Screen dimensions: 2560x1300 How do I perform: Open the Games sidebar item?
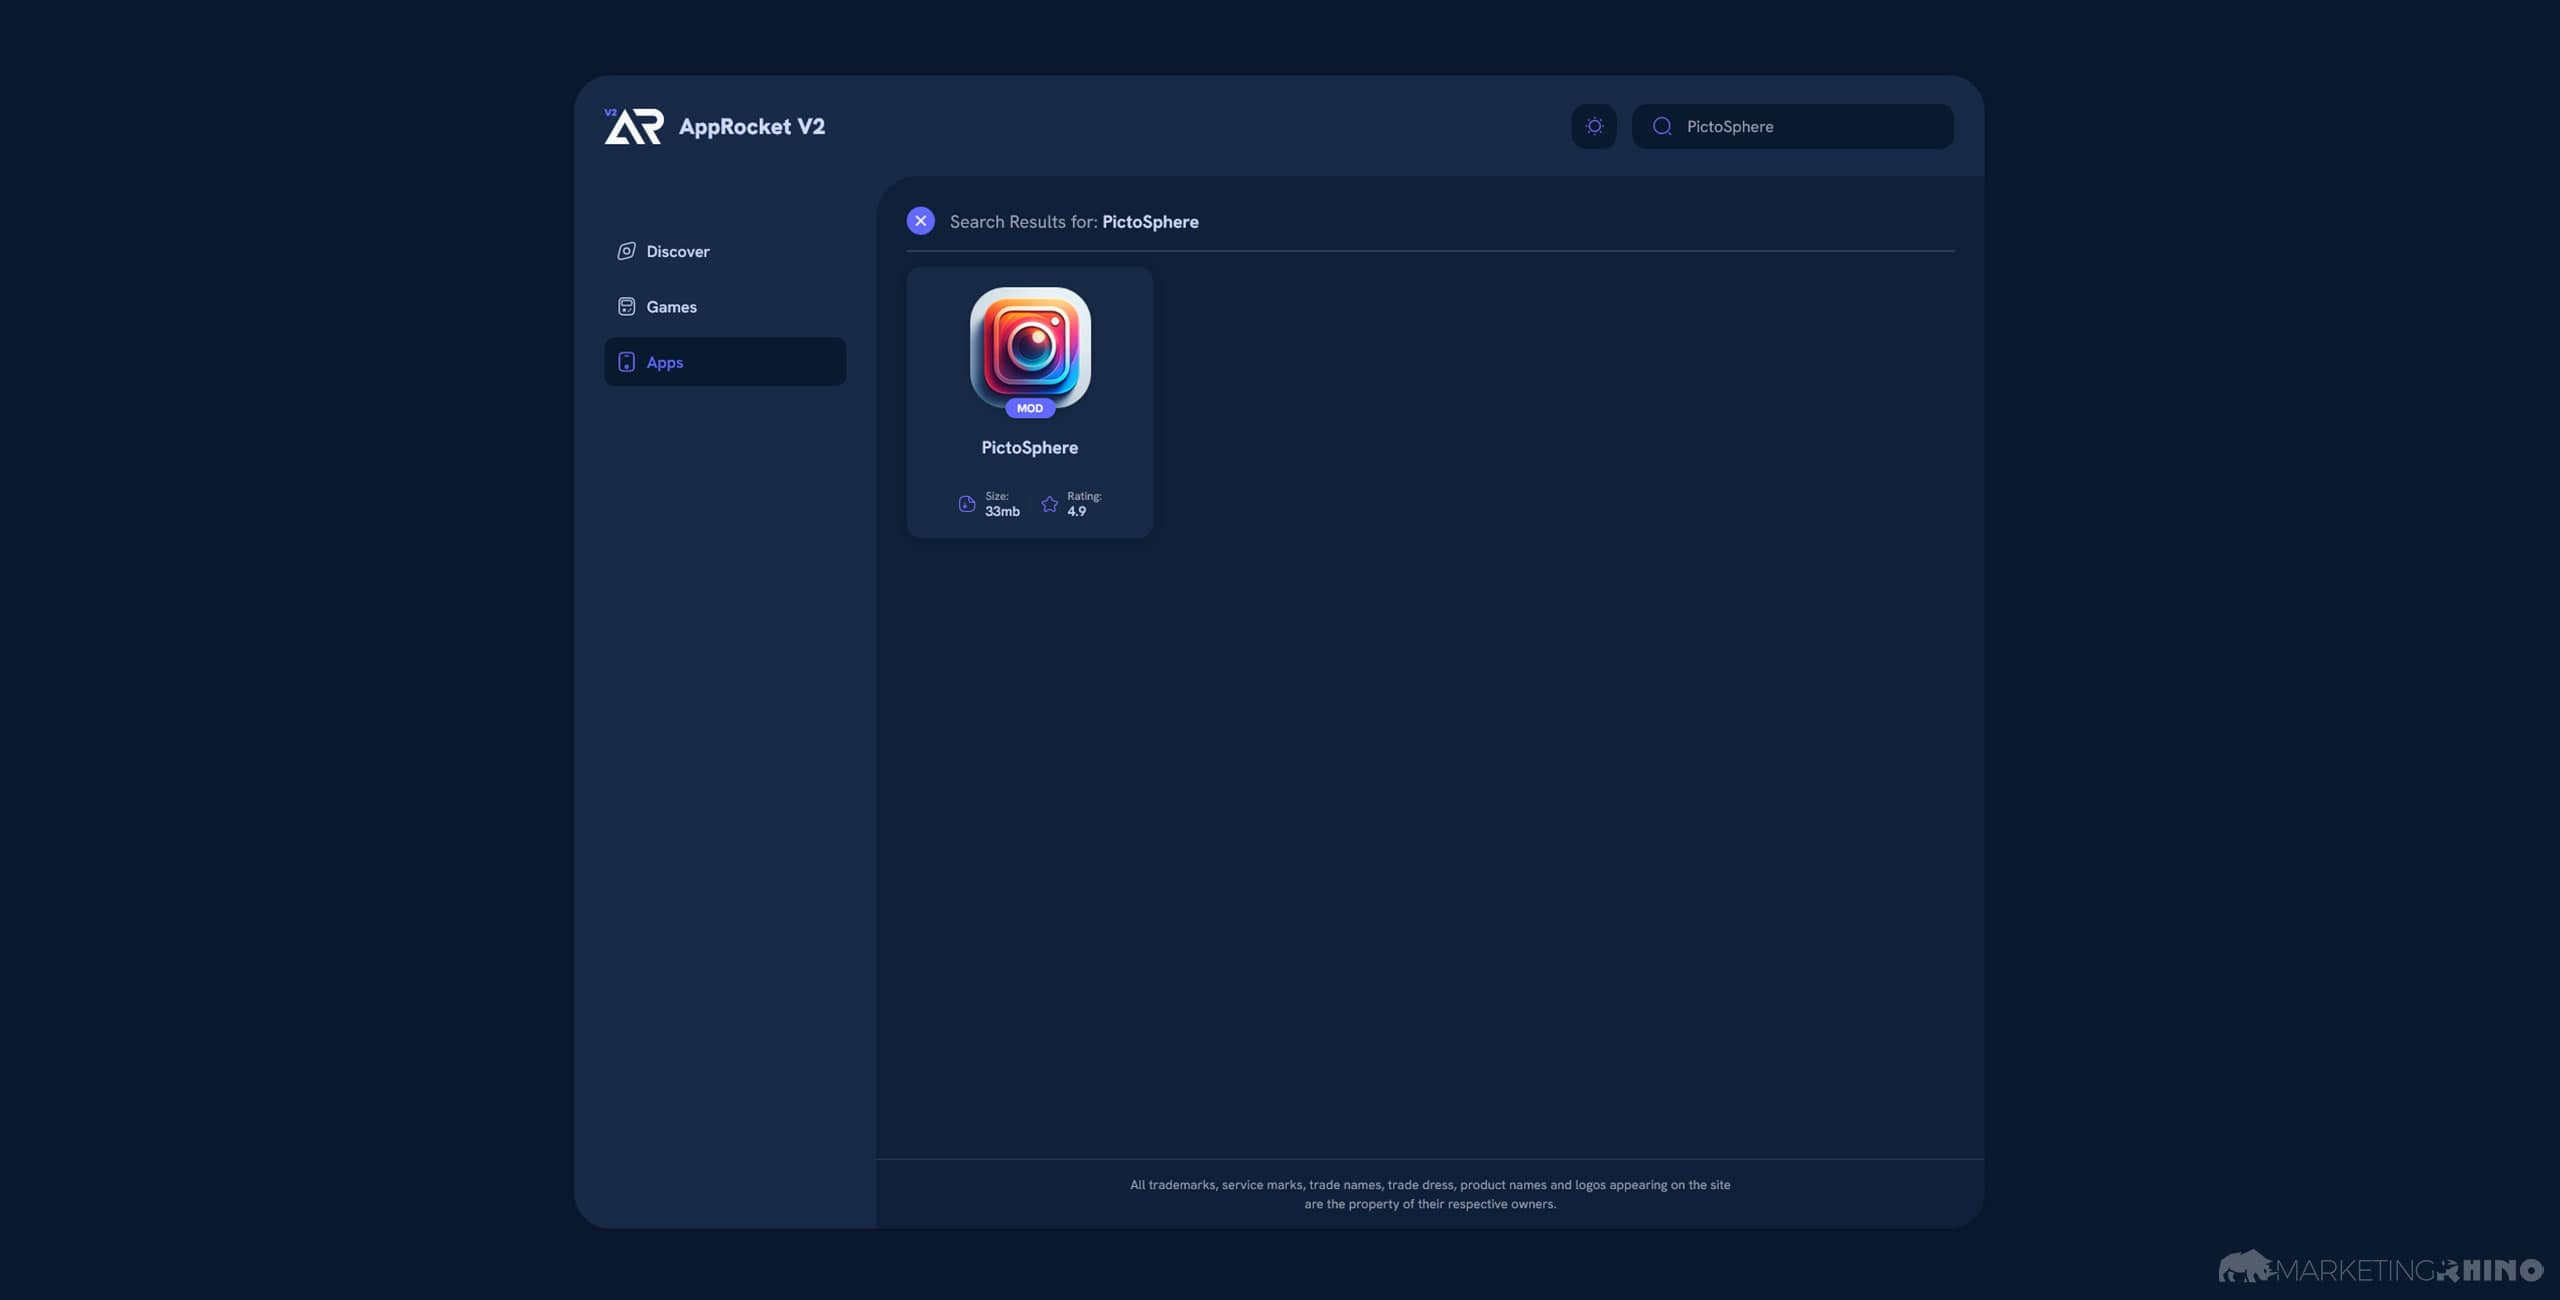pos(671,307)
